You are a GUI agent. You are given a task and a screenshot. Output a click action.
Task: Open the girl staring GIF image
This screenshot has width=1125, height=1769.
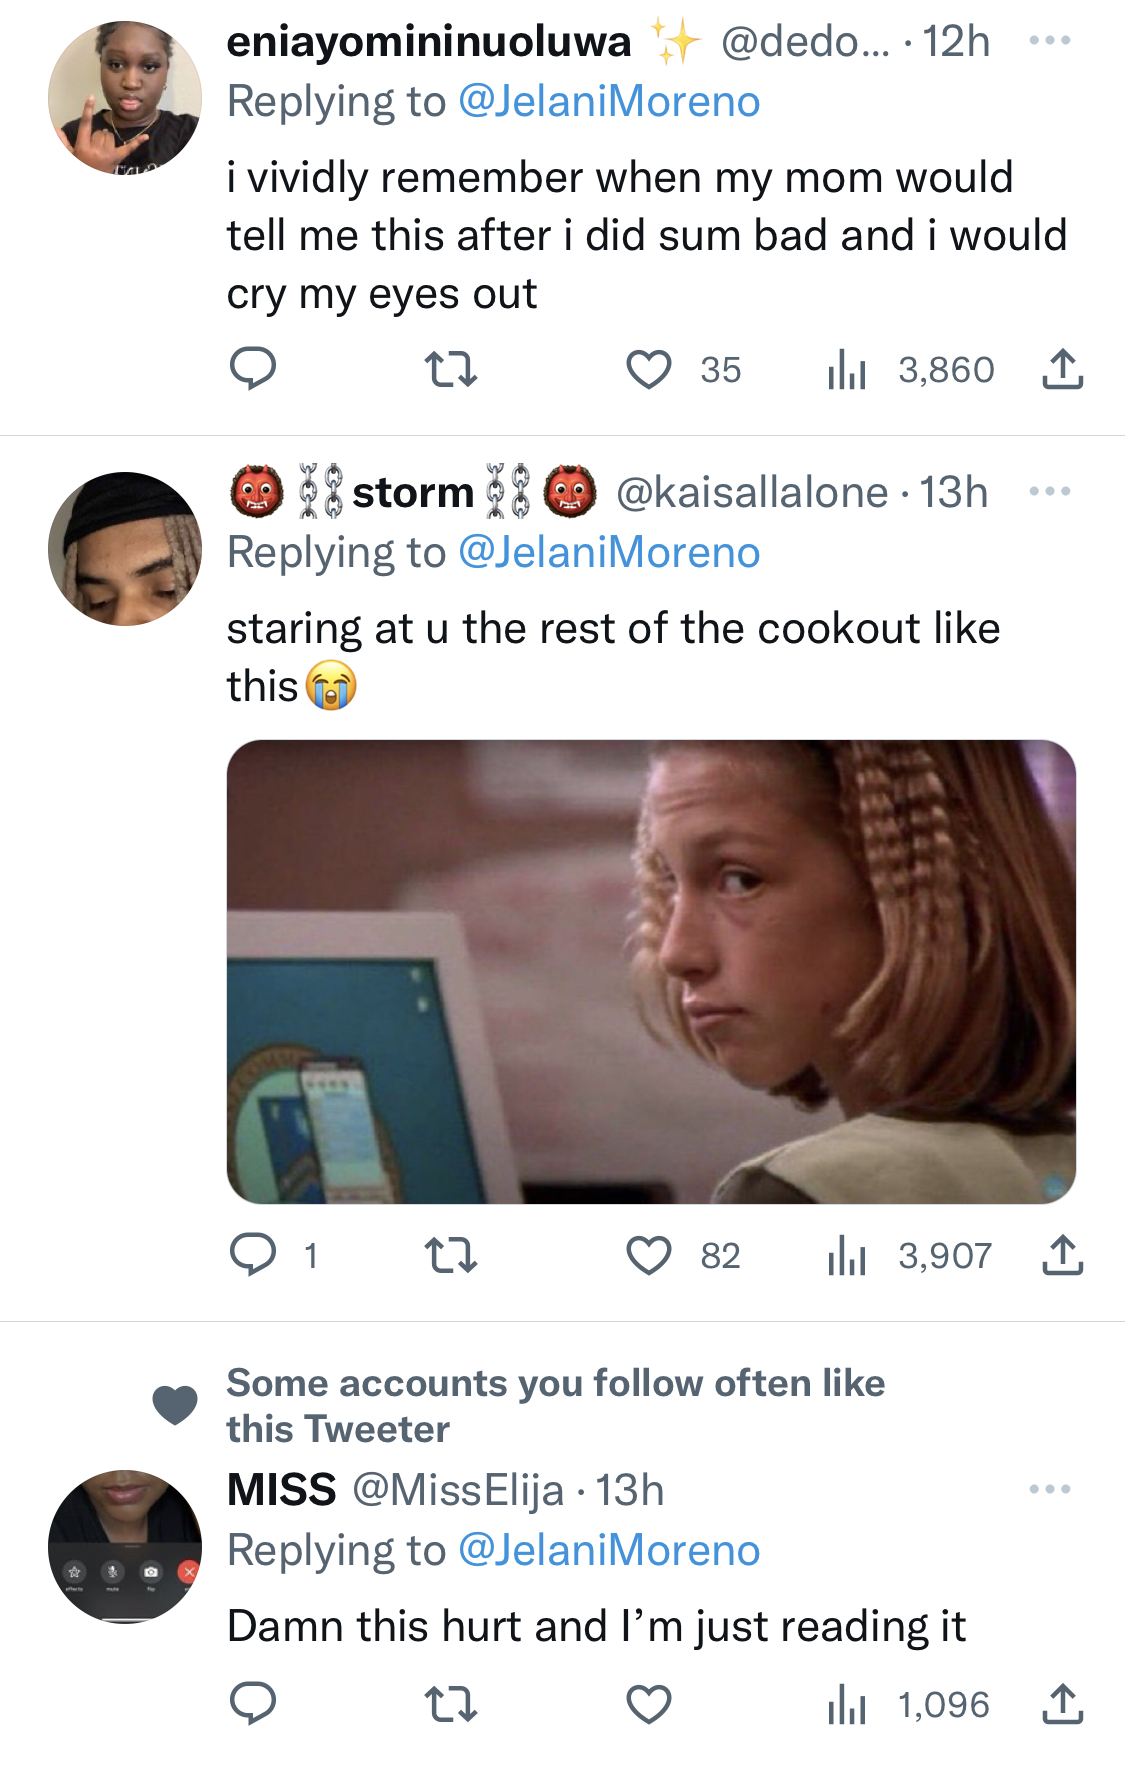[x=651, y=971]
